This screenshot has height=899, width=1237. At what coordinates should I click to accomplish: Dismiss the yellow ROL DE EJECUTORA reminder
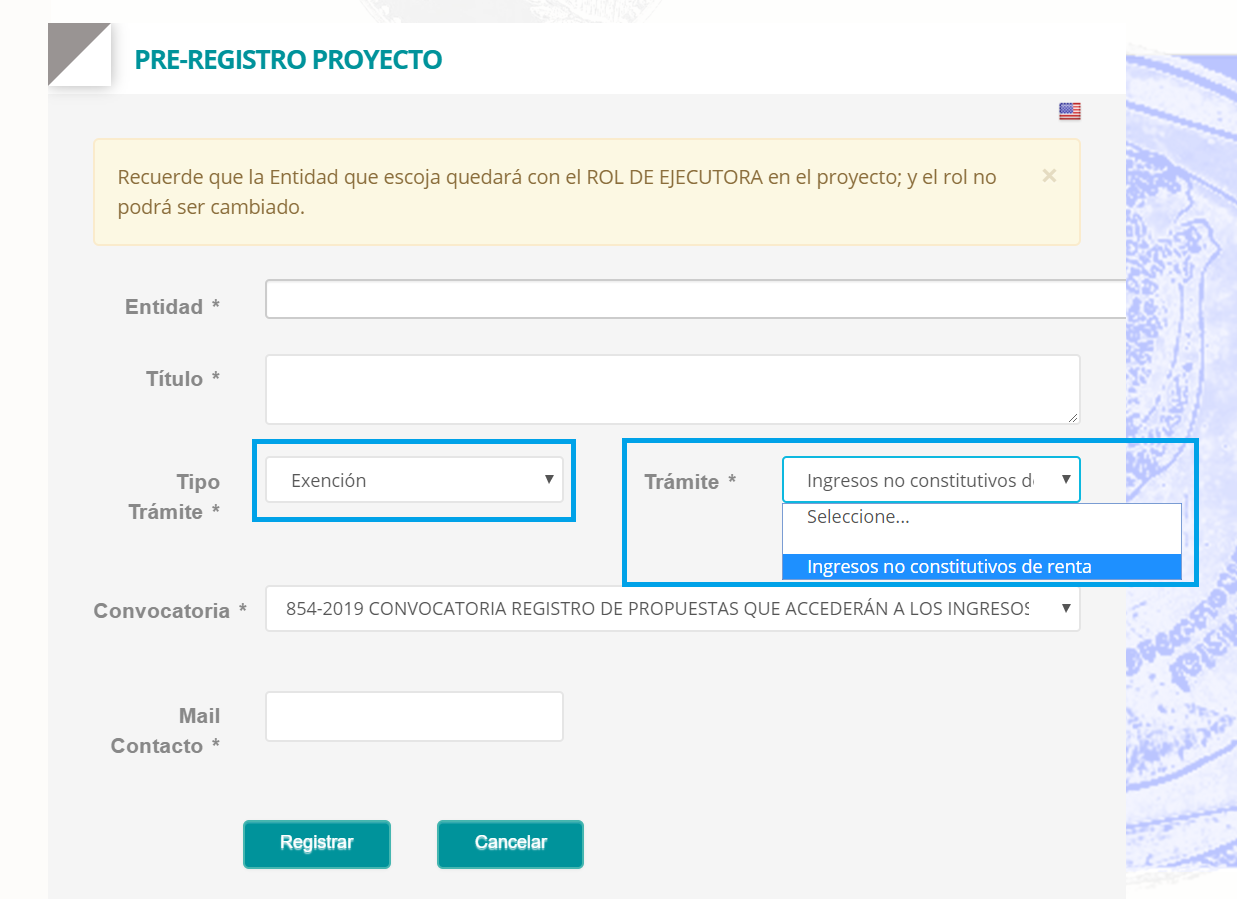pyautogui.click(x=1049, y=176)
